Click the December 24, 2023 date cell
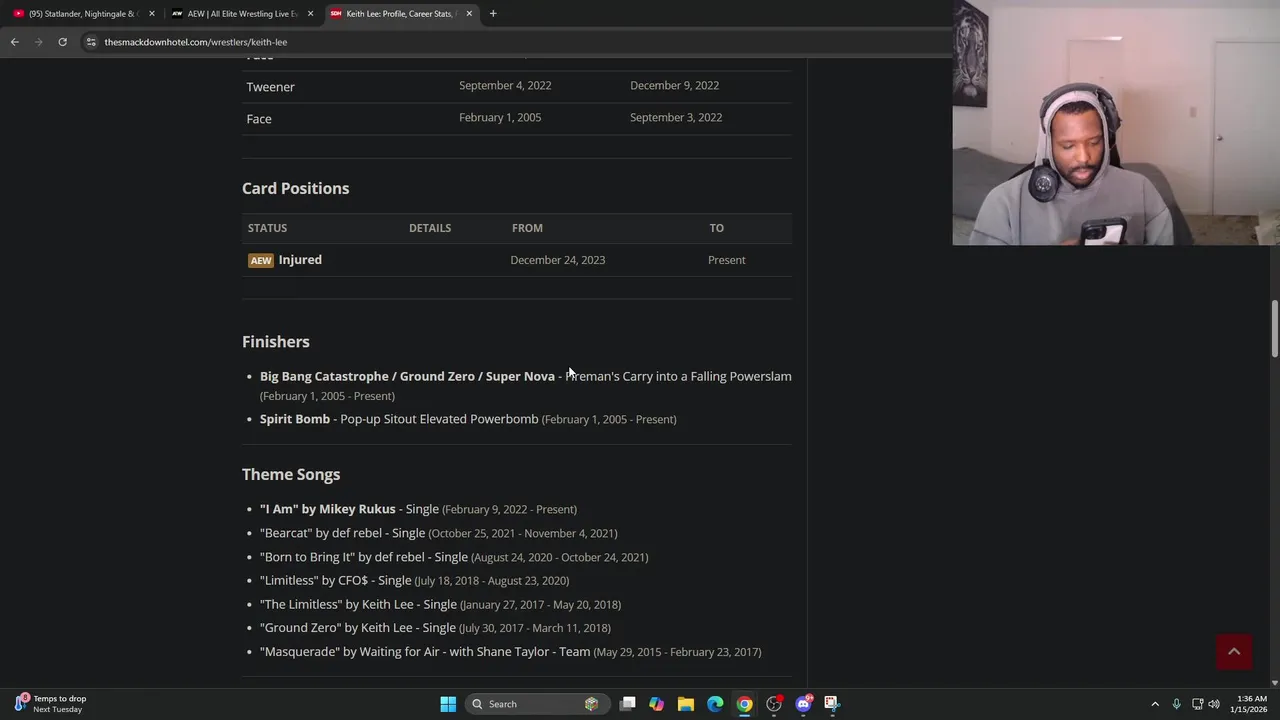 pyautogui.click(x=557, y=260)
